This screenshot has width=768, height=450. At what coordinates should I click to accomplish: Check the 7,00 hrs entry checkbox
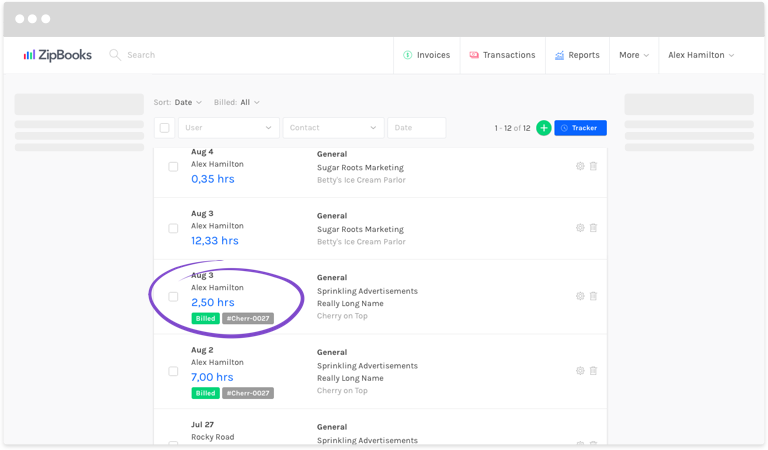pyautogui.click(x=173, y=371)
